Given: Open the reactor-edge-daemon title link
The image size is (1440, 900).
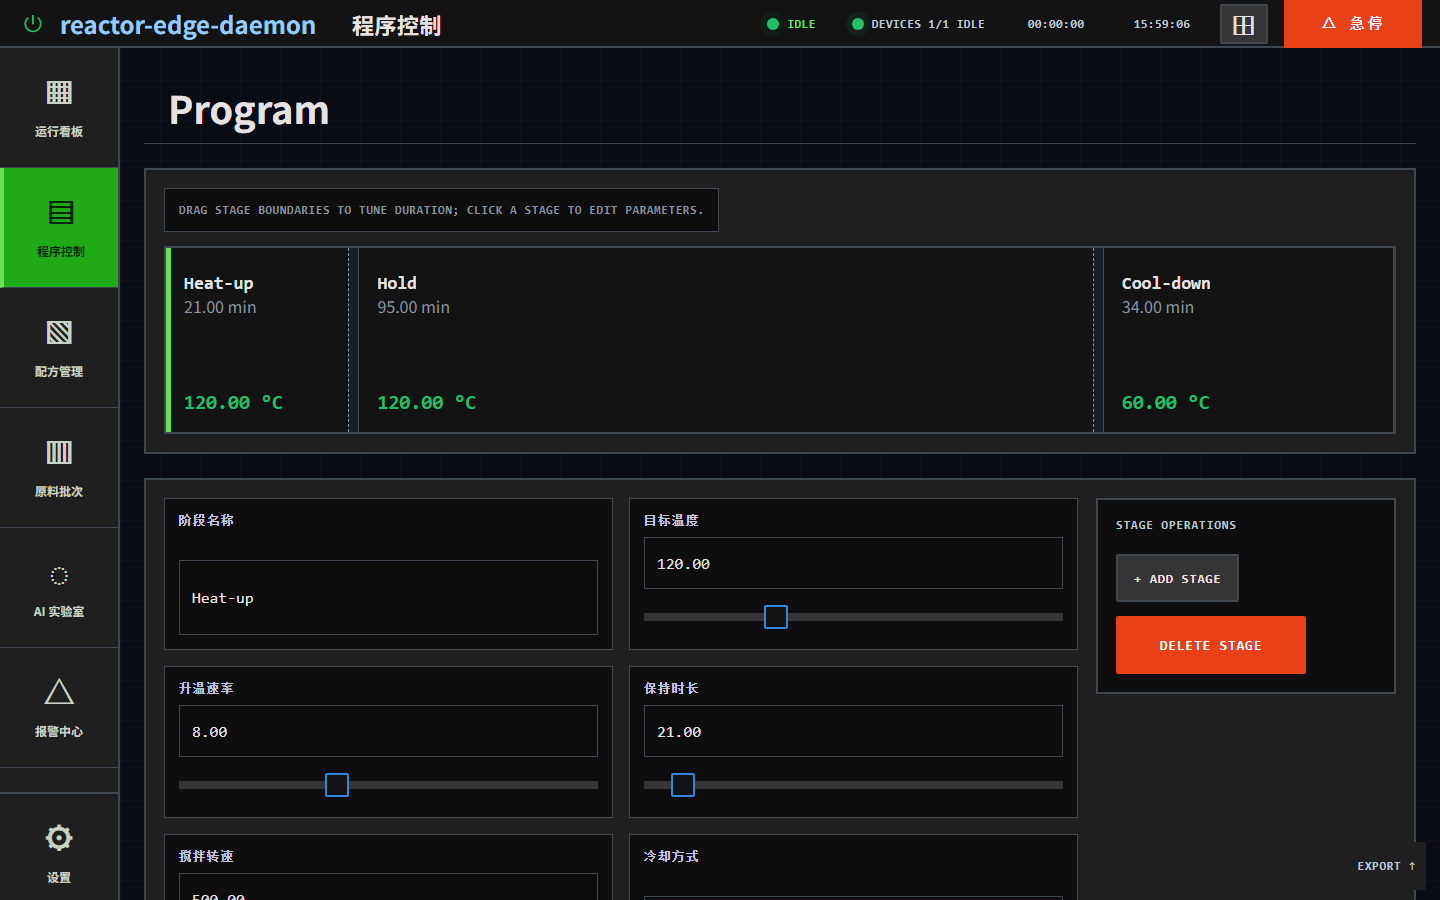Looking at the screenshot, I should click(x=188, y=25).
